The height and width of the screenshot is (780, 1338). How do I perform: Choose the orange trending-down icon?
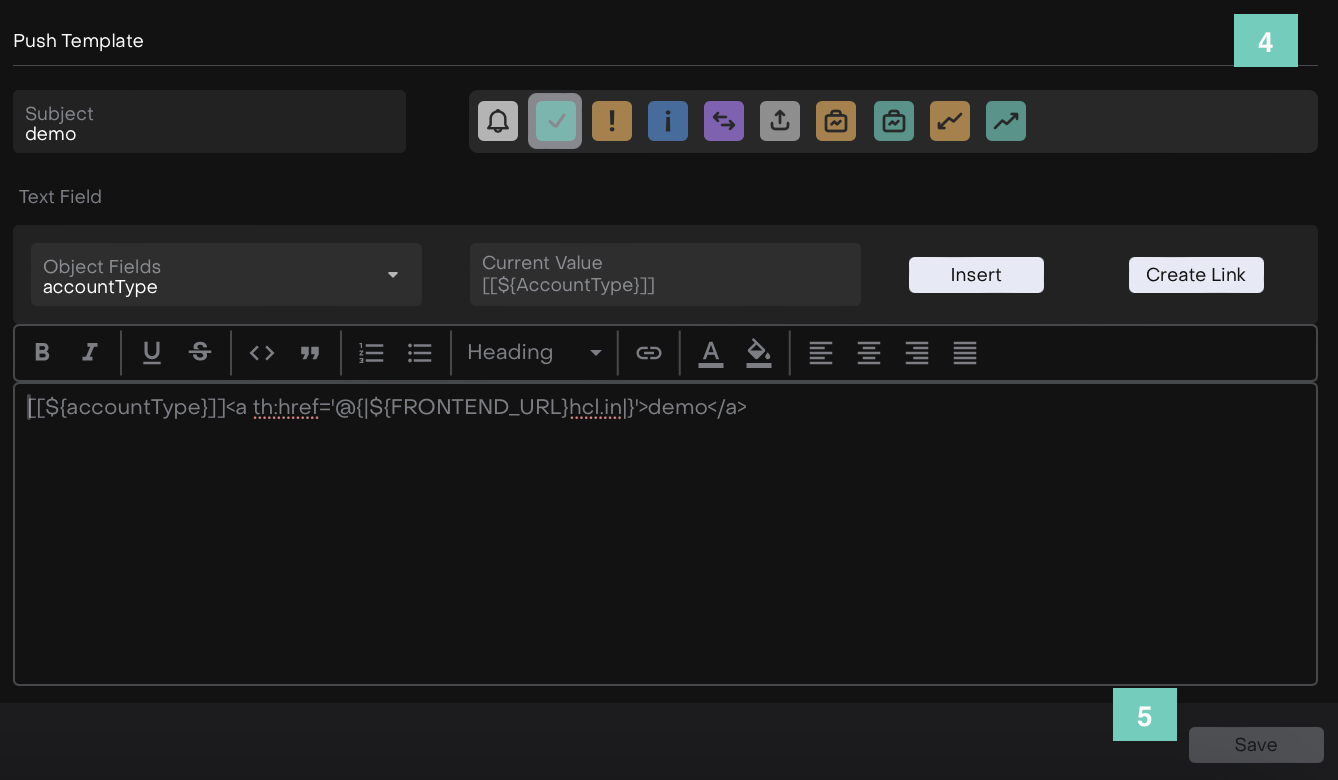coord(950,121)
